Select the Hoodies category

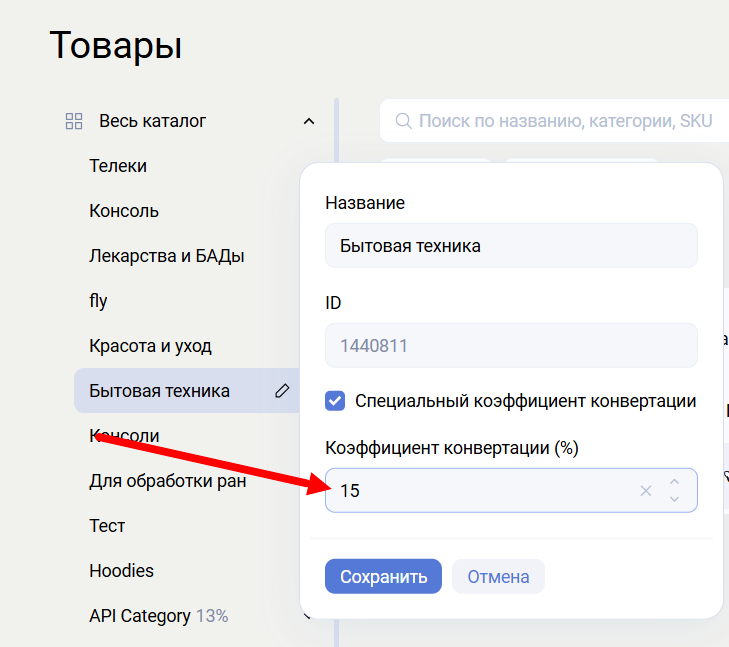[121, 571]
